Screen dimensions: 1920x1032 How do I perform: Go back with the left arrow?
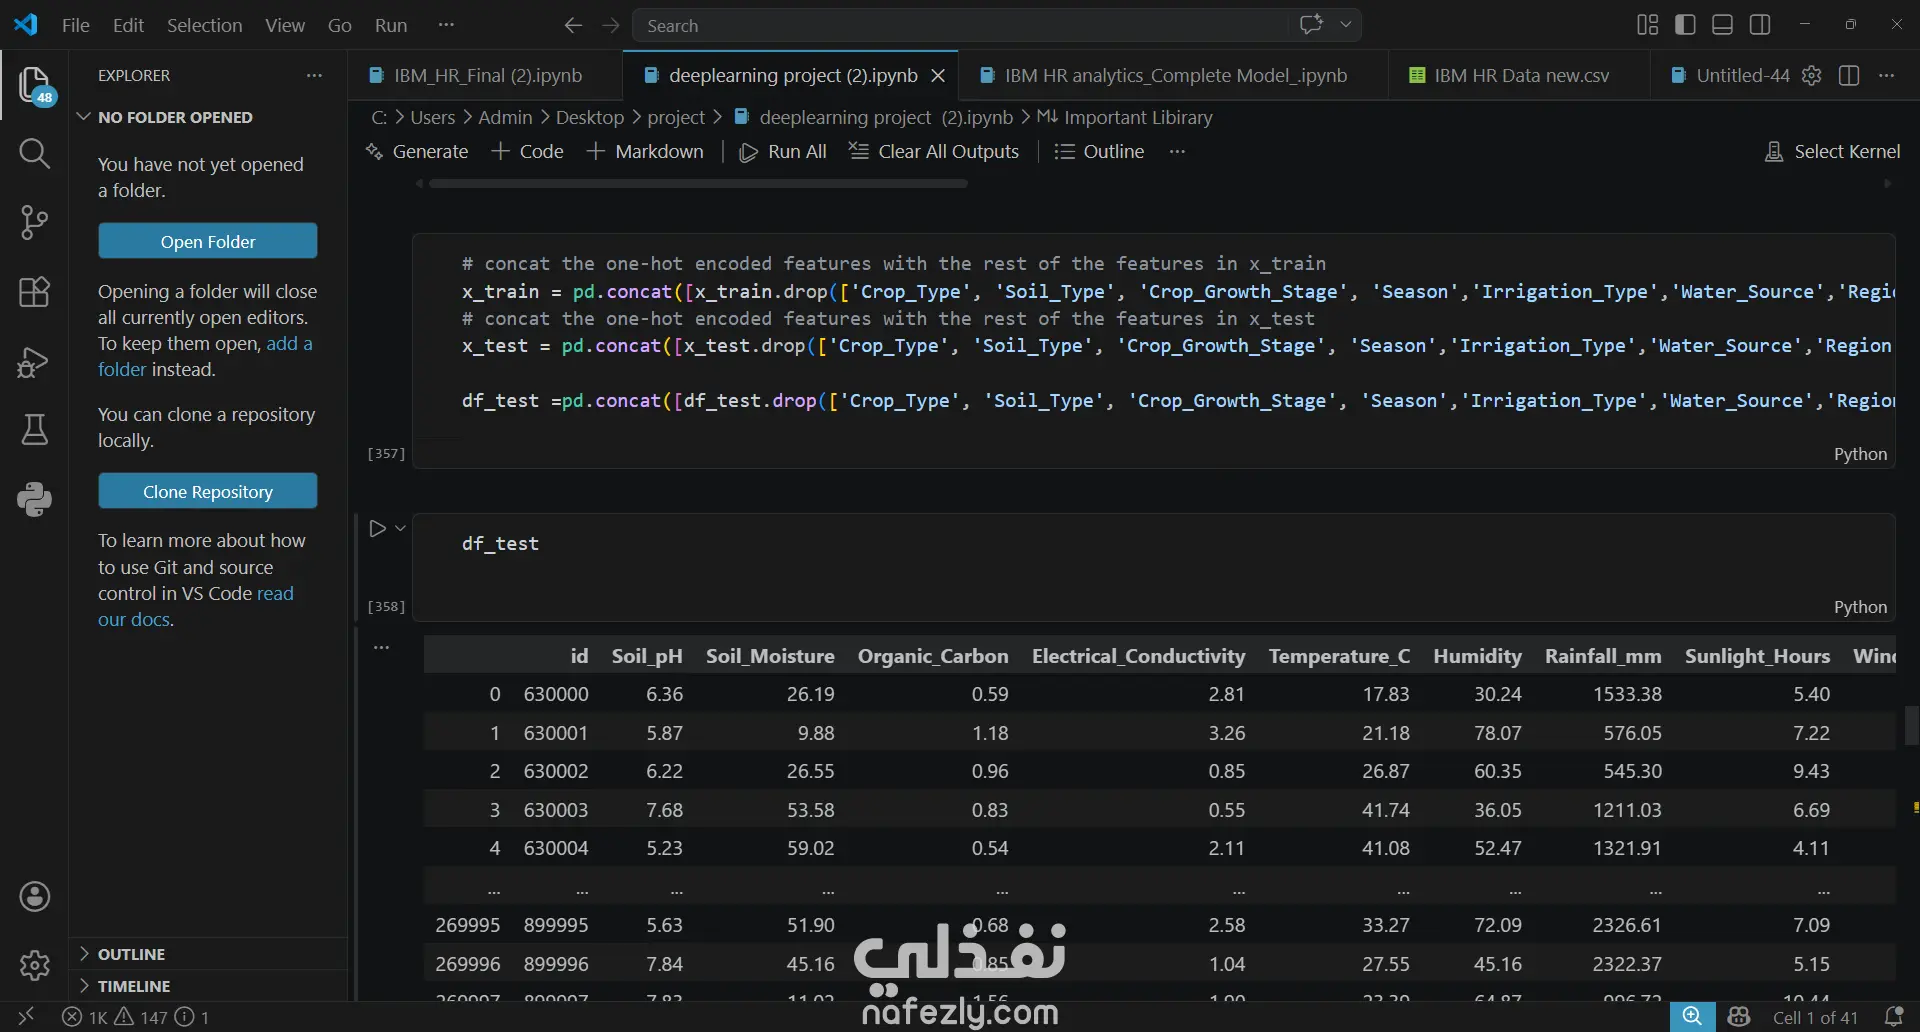573,25
